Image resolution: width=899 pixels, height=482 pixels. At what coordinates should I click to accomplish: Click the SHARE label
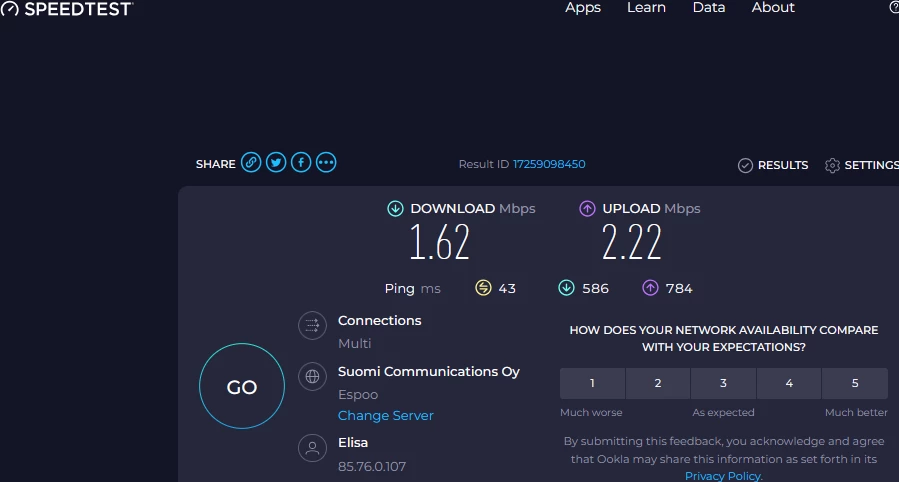pyautogui.click(x=216, y=164)
